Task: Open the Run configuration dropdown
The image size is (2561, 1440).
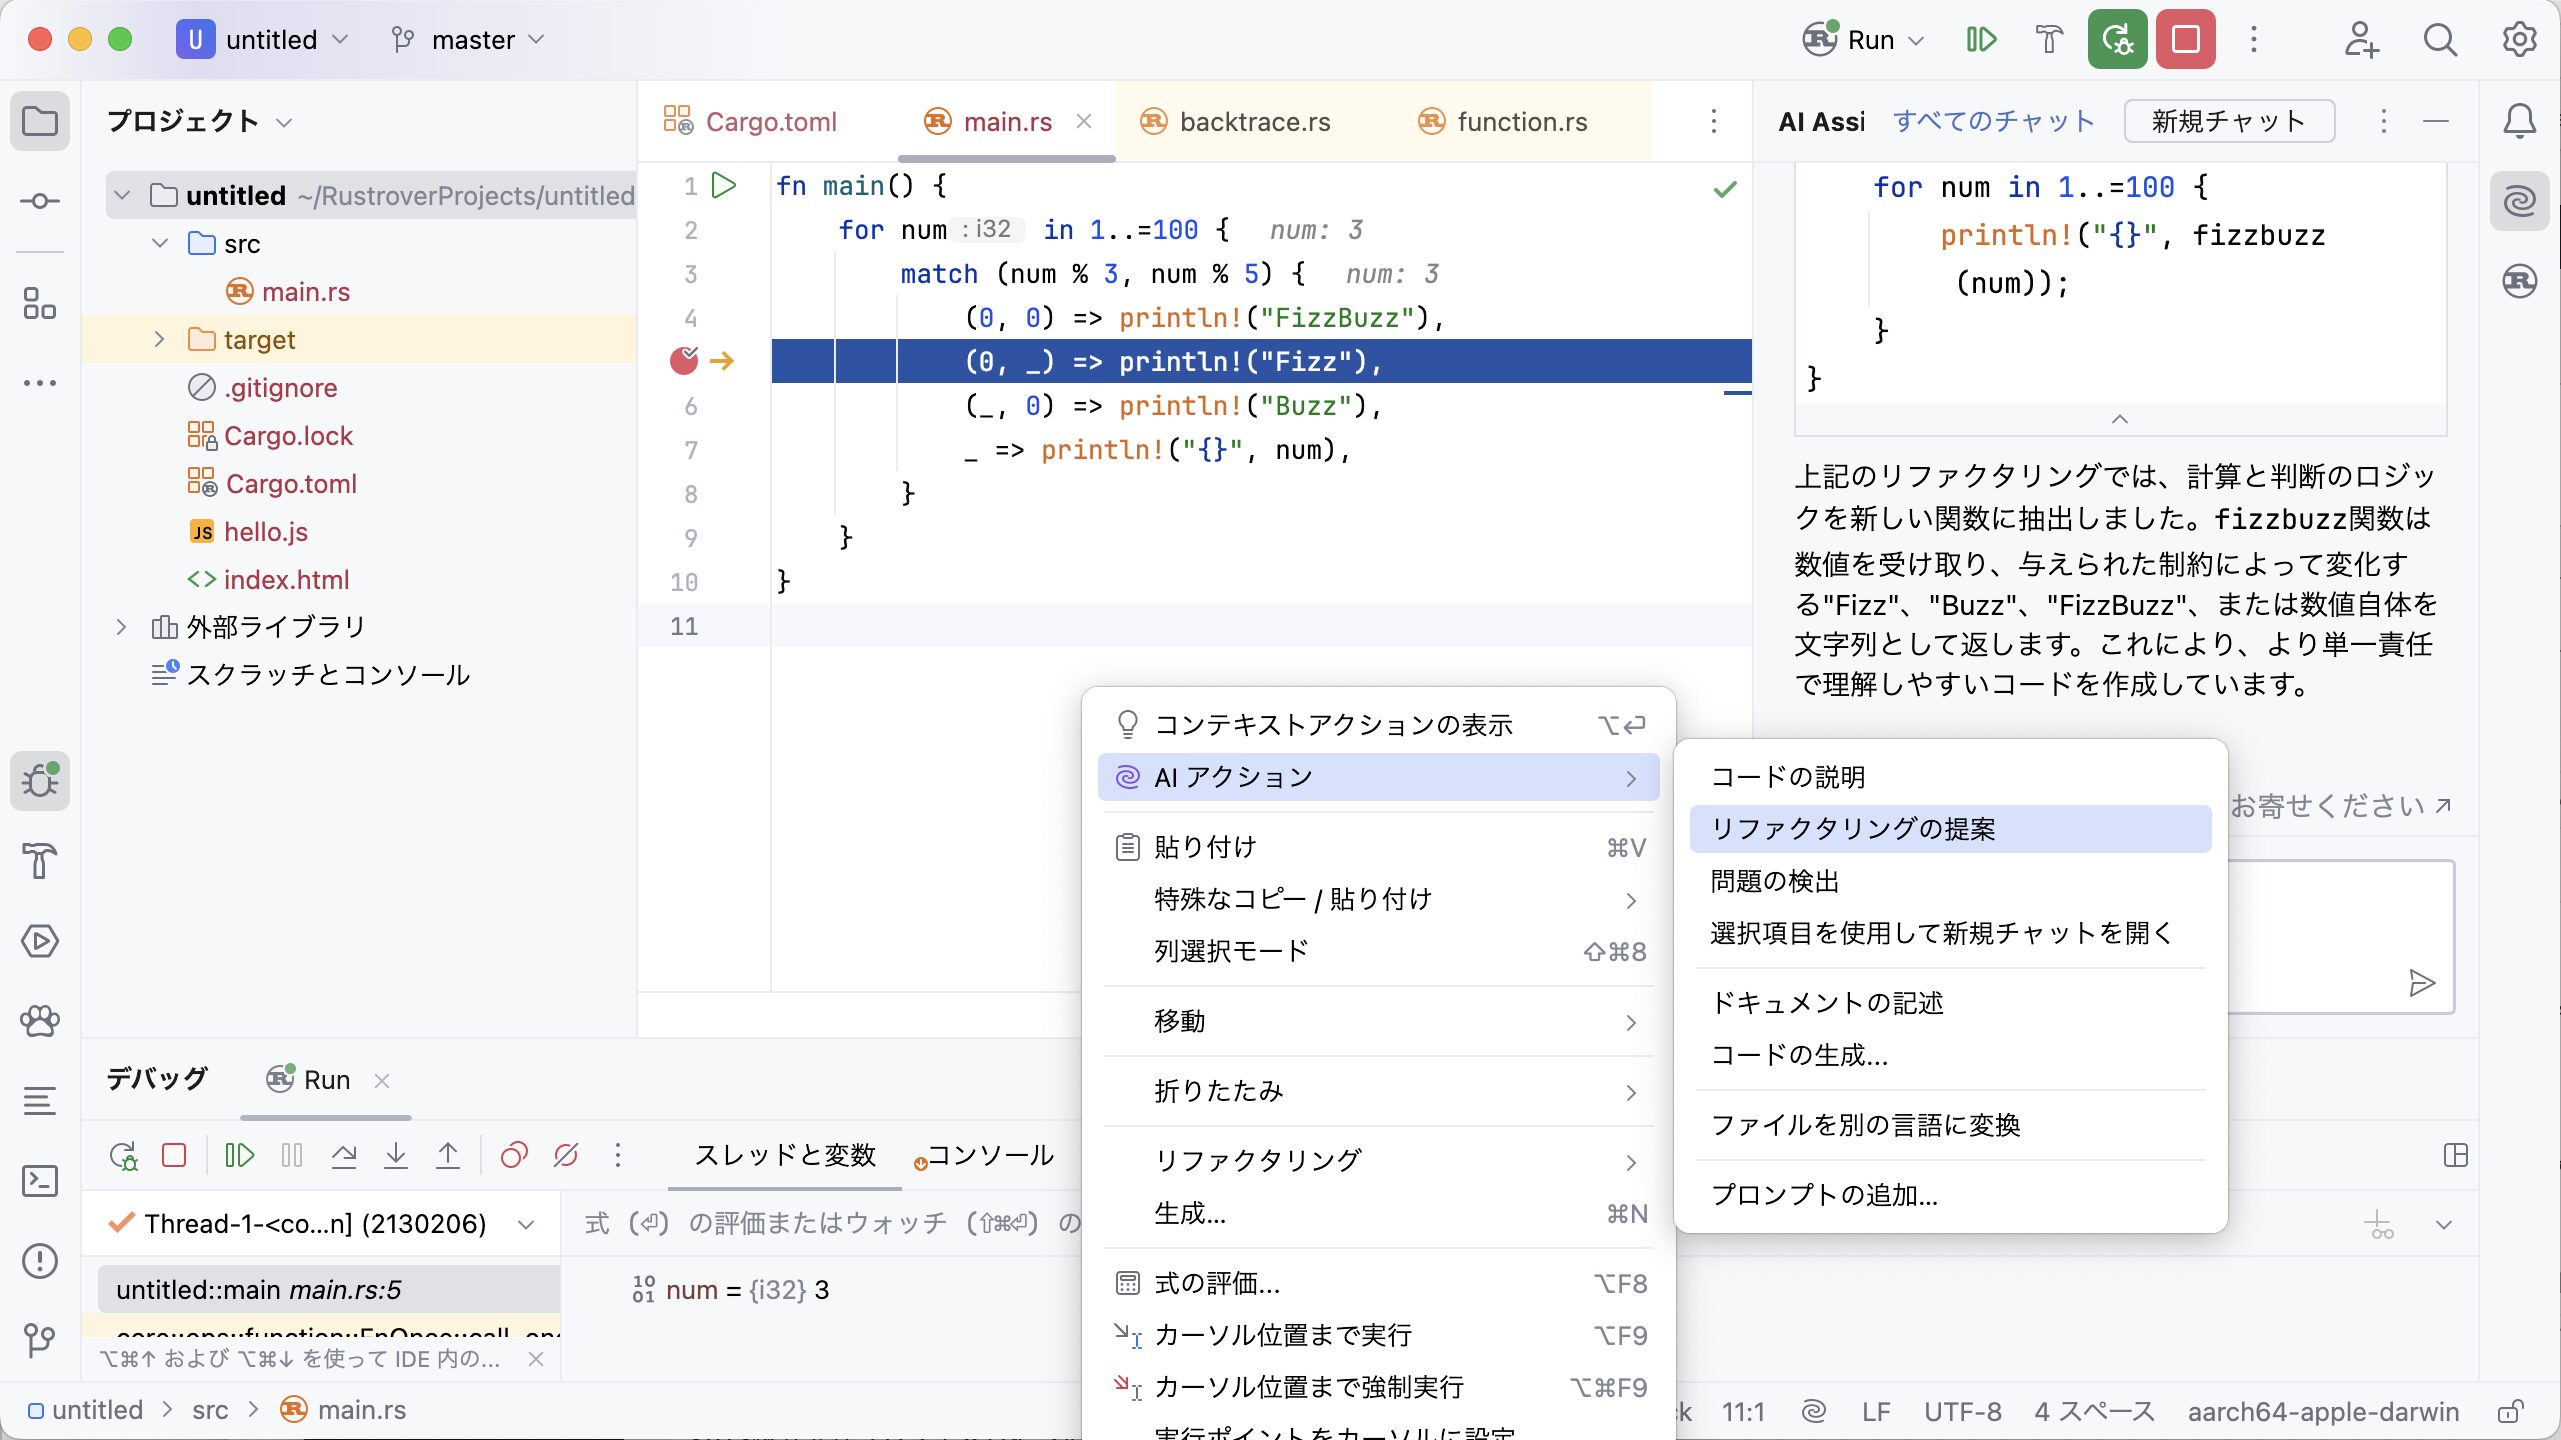Action: [x=1862, y=40]
